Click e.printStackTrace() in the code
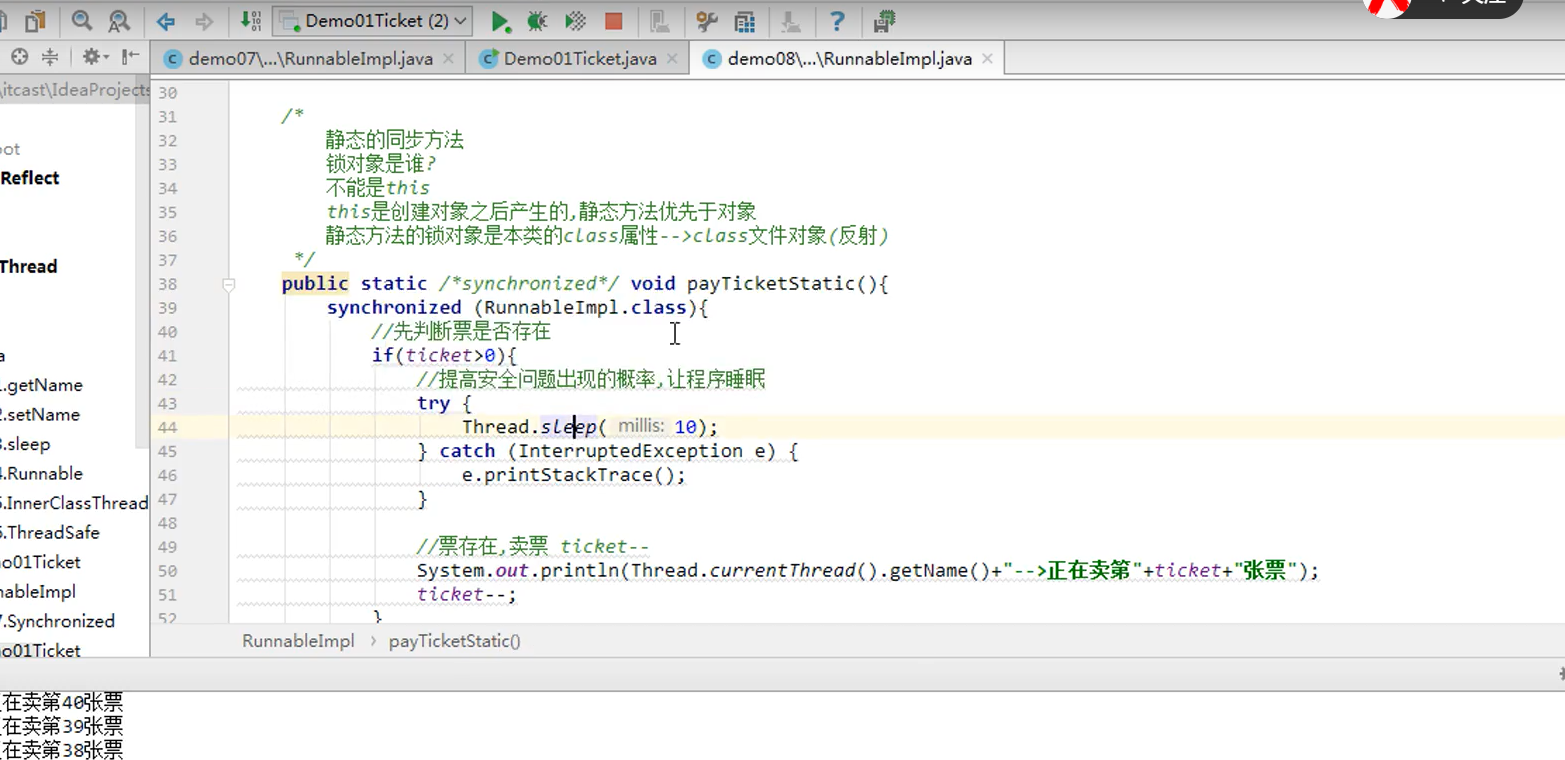 tap(574, 475)
